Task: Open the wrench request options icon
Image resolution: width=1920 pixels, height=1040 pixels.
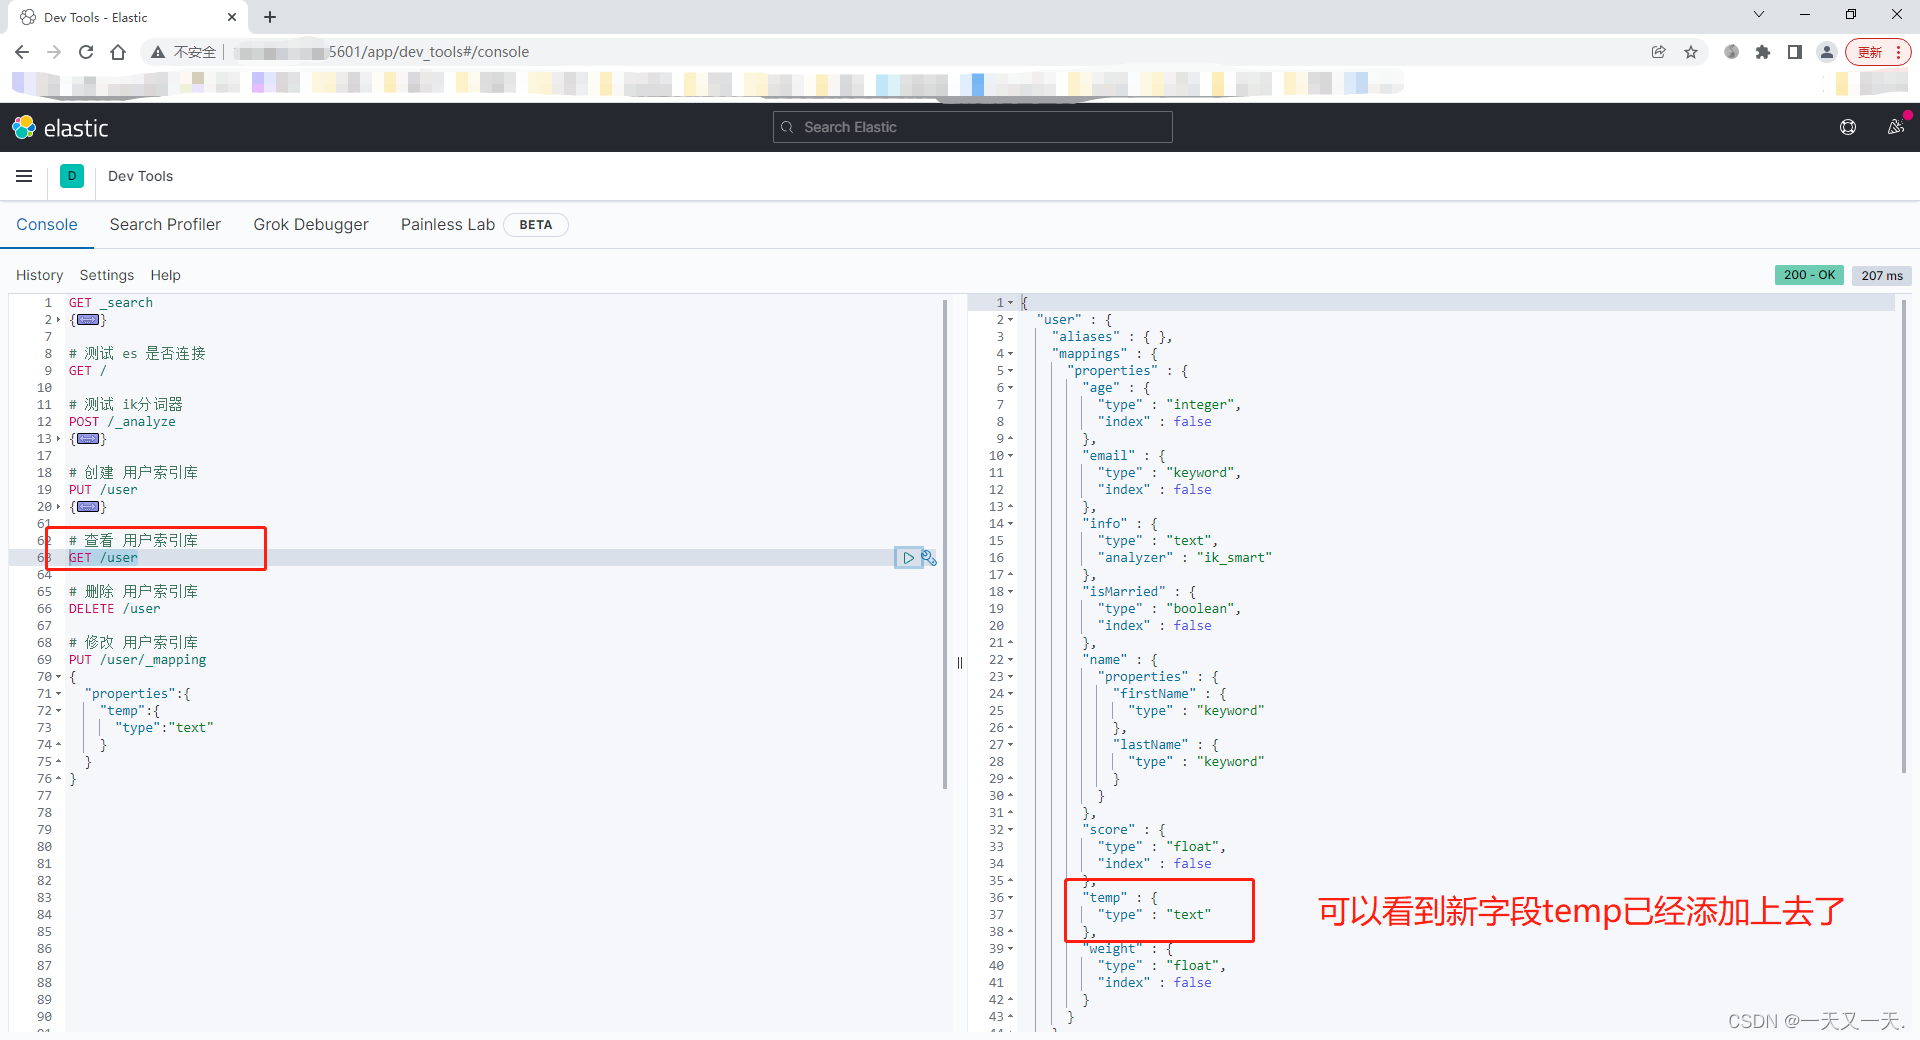Action: [929, 557]
